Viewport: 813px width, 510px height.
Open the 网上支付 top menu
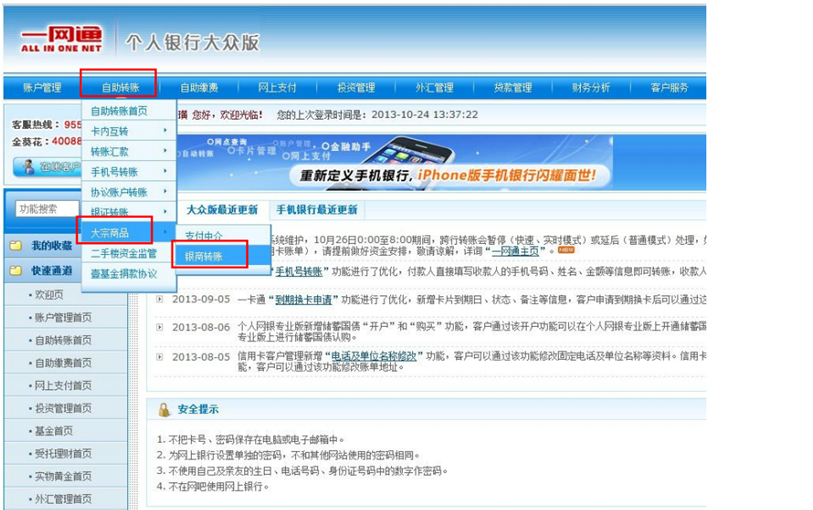[x=277, y=88]
